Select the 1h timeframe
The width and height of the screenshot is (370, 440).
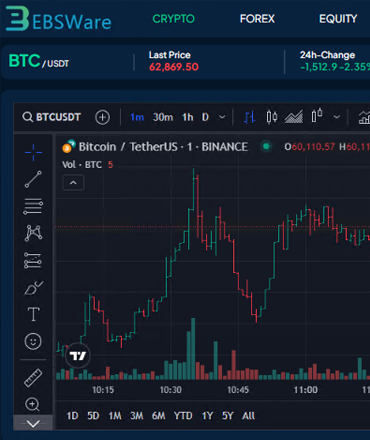tap(188, 117)
